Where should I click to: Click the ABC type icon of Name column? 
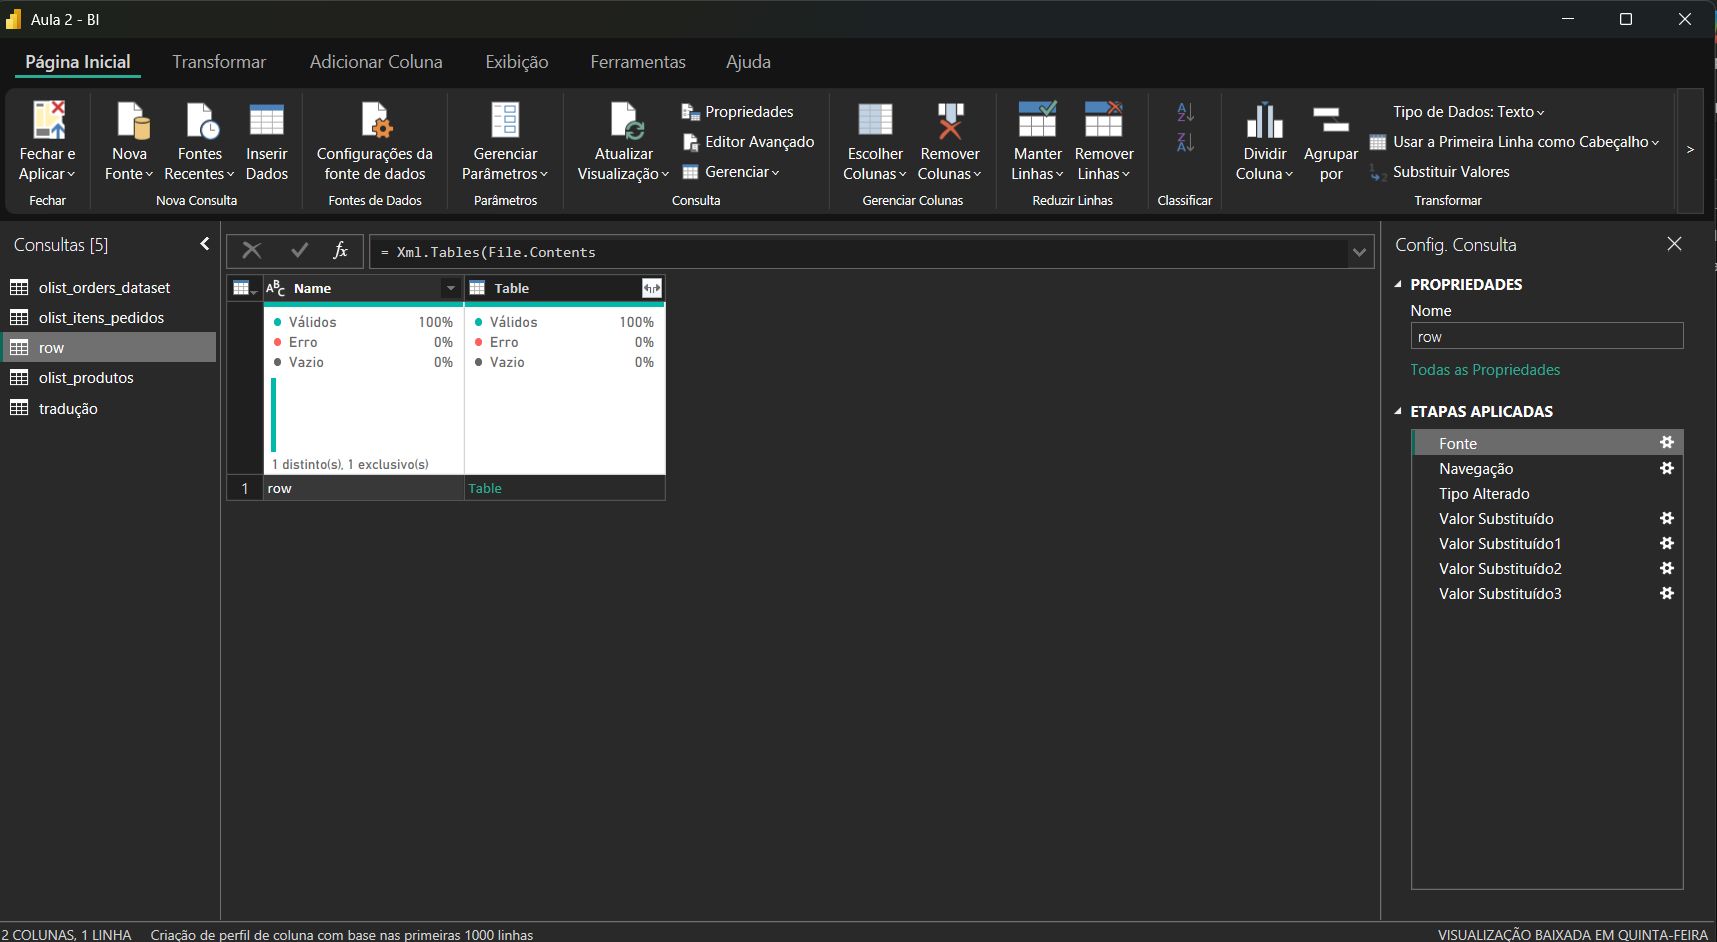(x=276, y=288)
